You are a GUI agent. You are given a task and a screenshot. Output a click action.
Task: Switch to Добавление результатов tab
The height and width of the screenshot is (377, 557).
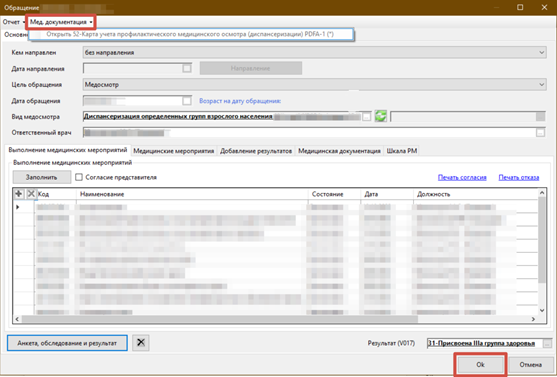256,151
